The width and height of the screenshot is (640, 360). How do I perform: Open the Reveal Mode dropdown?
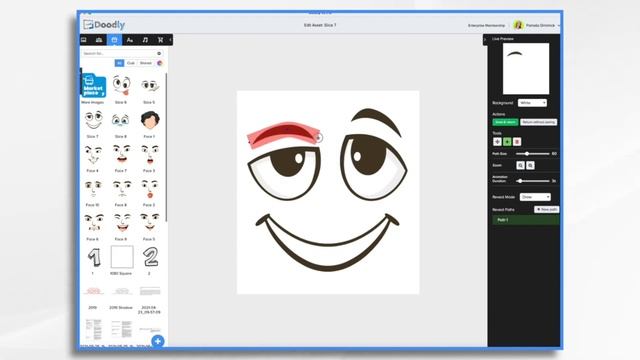tap(535, 197)
